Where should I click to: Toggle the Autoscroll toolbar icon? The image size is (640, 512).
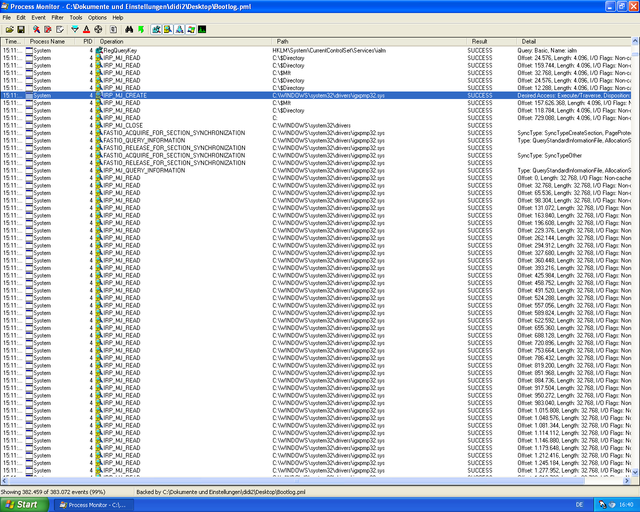coord(48,29)
